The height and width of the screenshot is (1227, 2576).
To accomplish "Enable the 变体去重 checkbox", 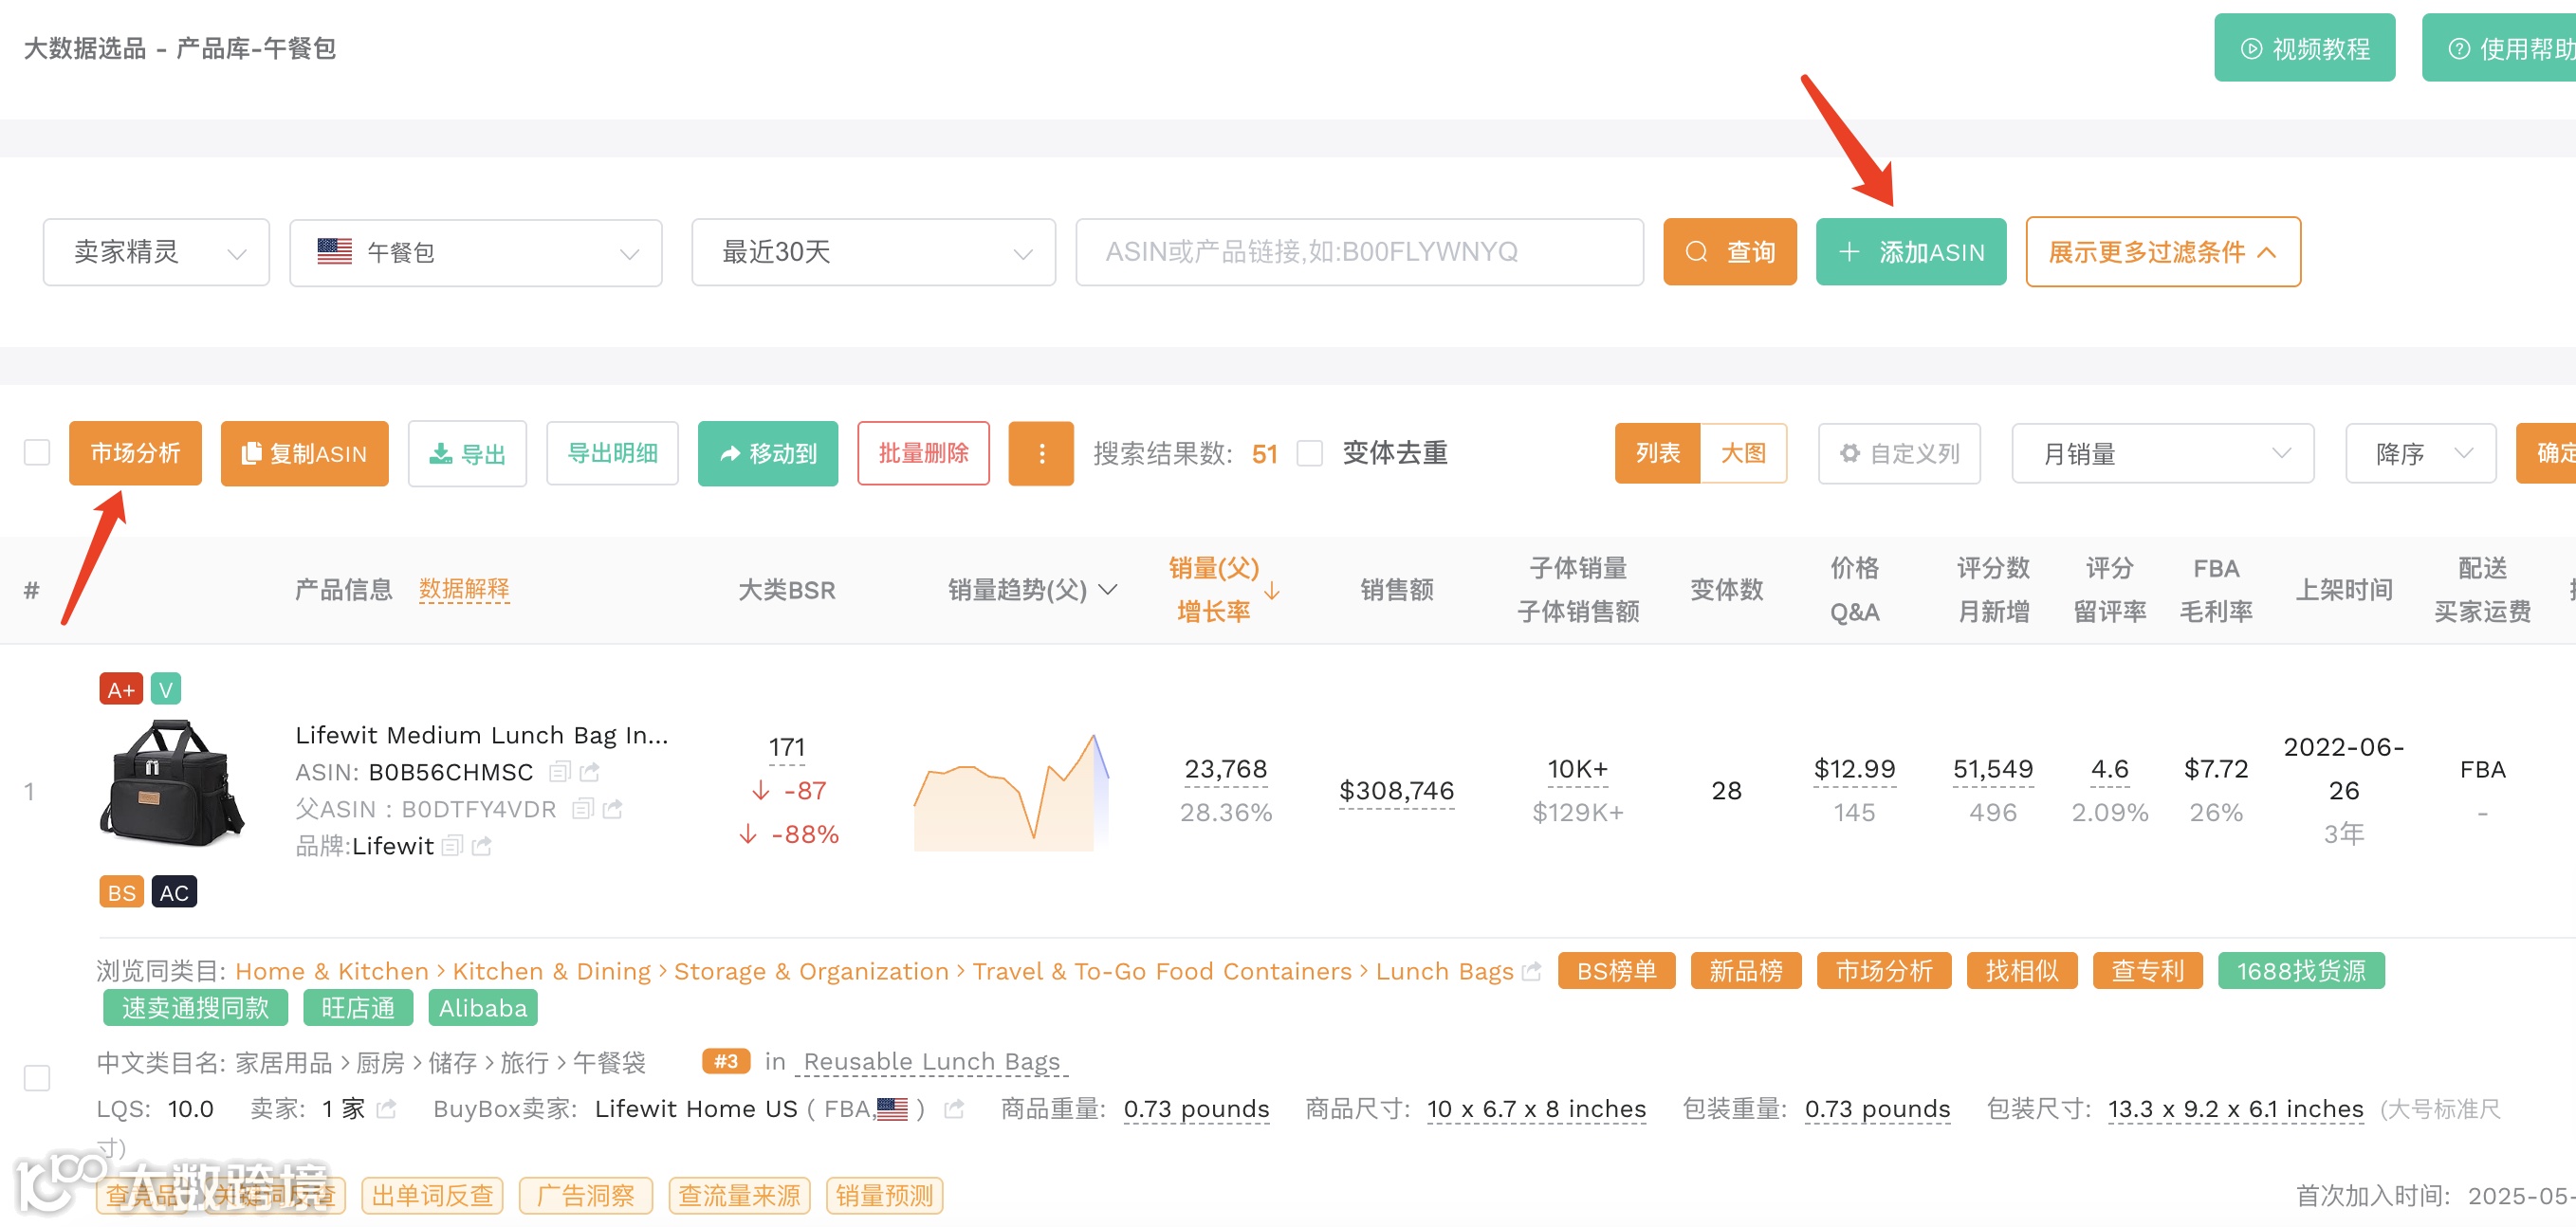I will pos(1309,453).
